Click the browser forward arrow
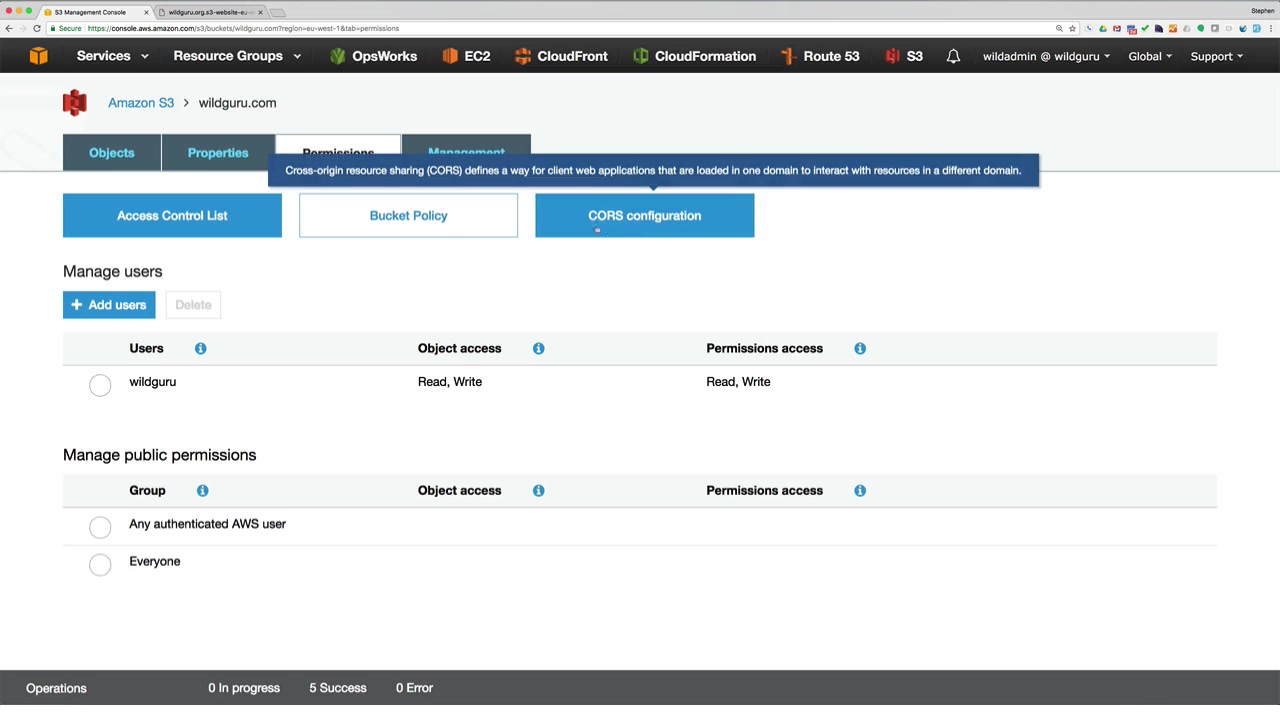This screenshot has height=720, width=1280. pos(23,28)
